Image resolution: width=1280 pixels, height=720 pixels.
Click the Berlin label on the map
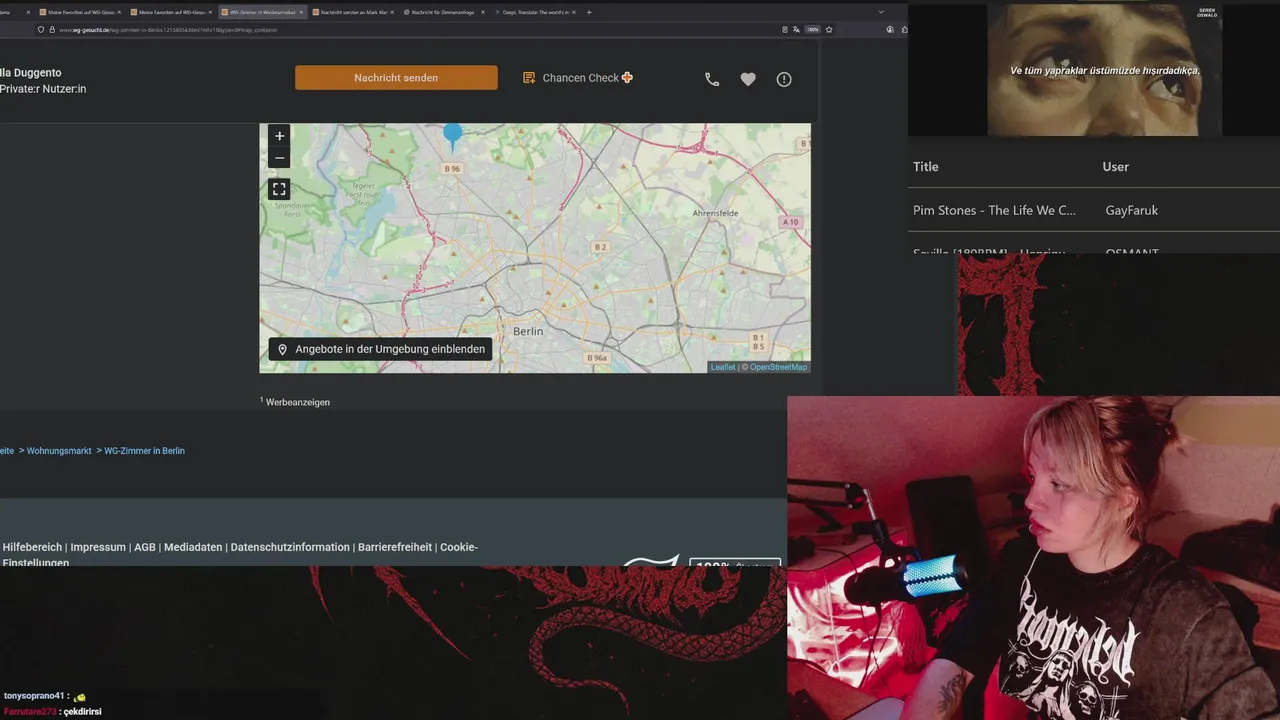point(528,331)
